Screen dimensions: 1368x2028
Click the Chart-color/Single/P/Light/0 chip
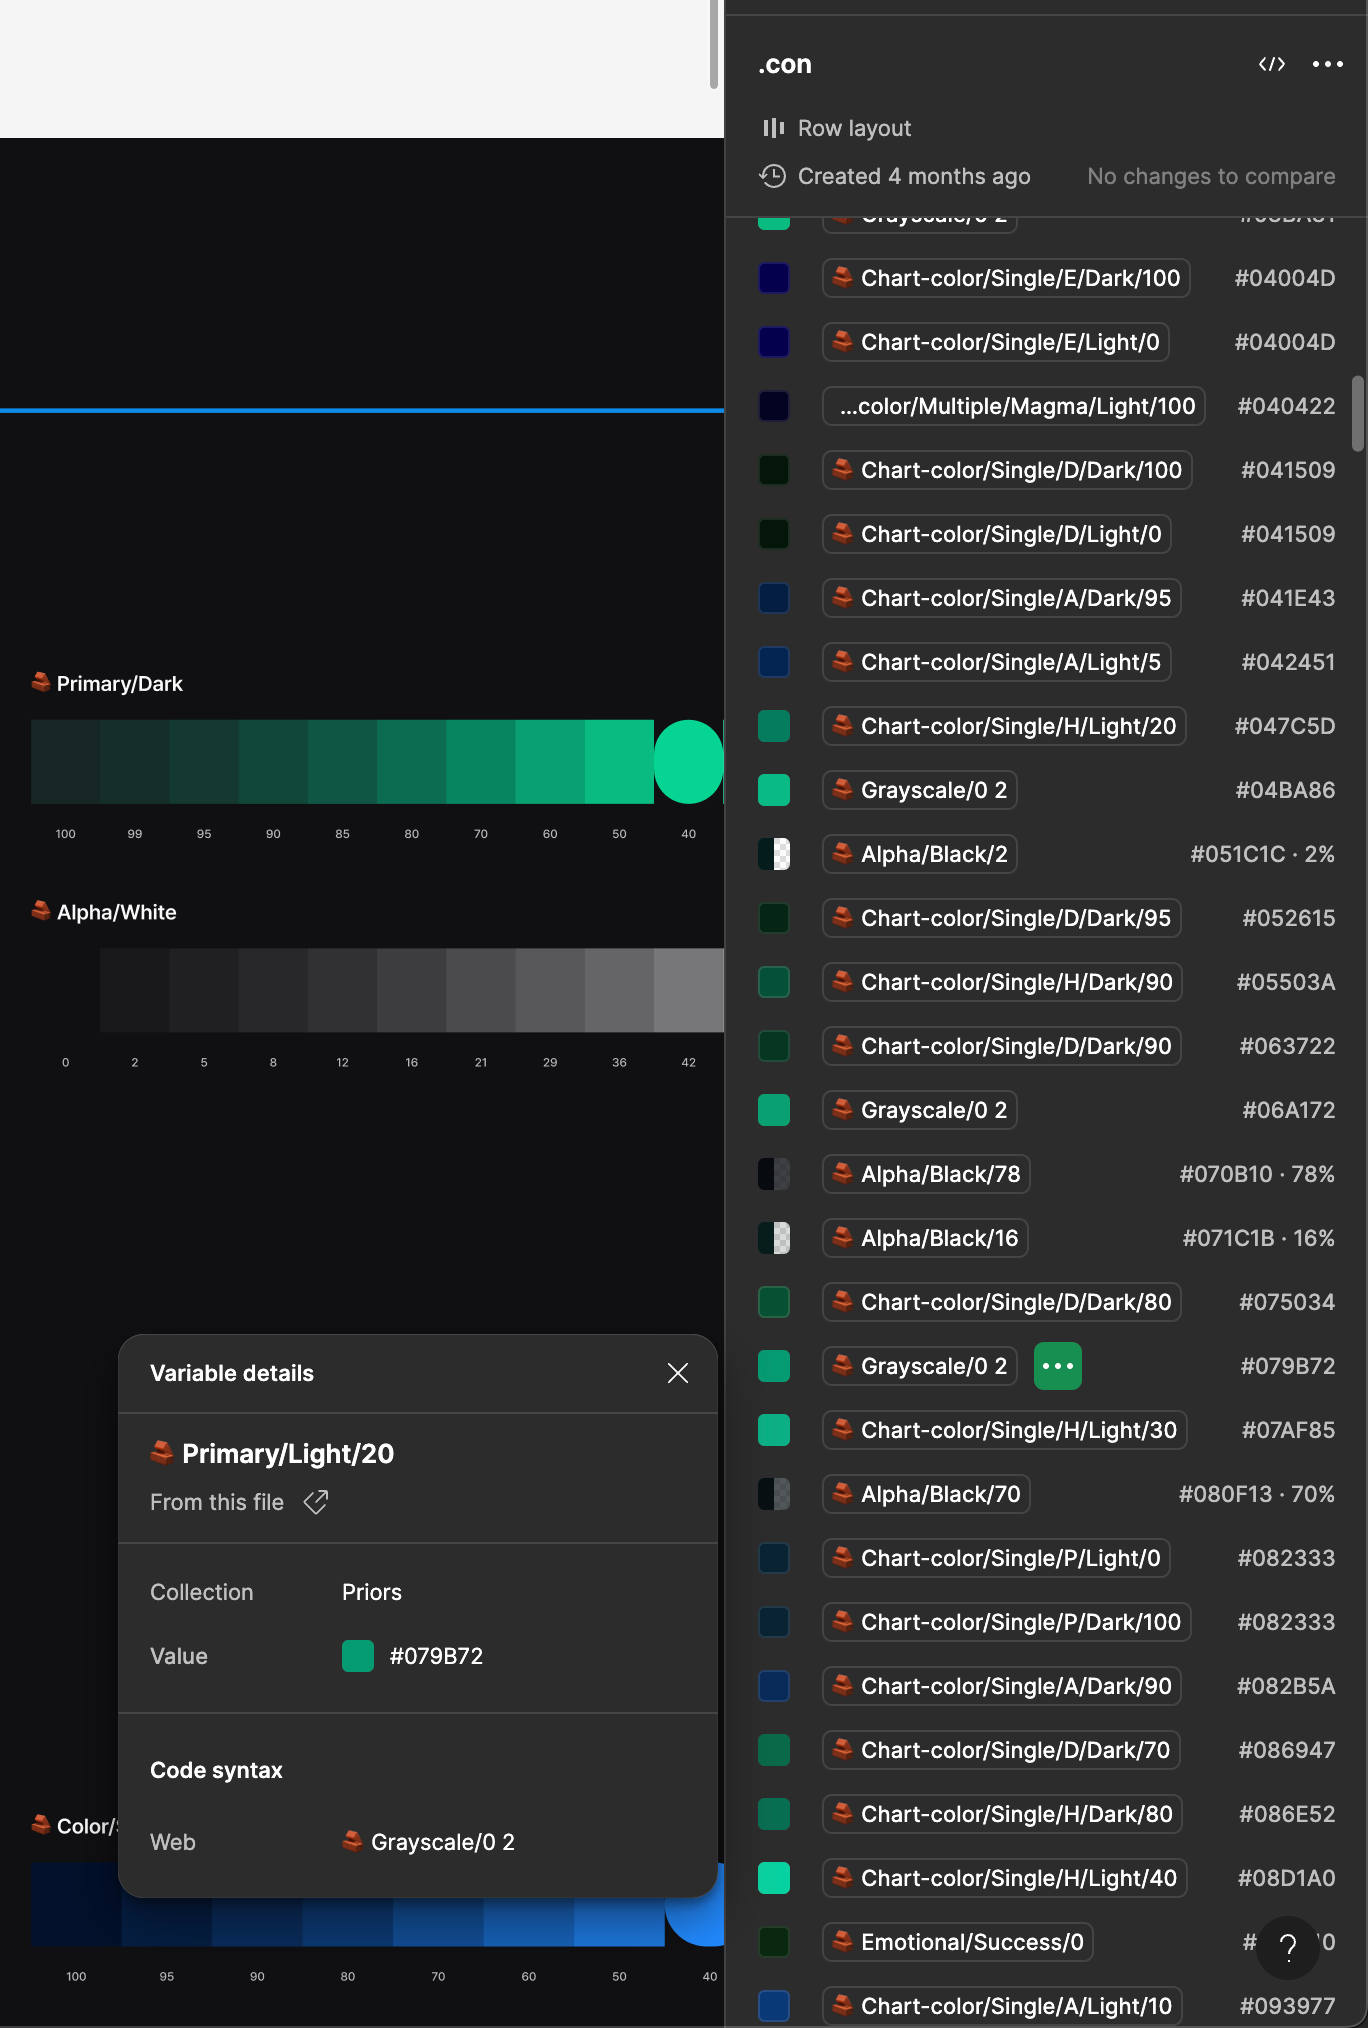point(996,1558)
